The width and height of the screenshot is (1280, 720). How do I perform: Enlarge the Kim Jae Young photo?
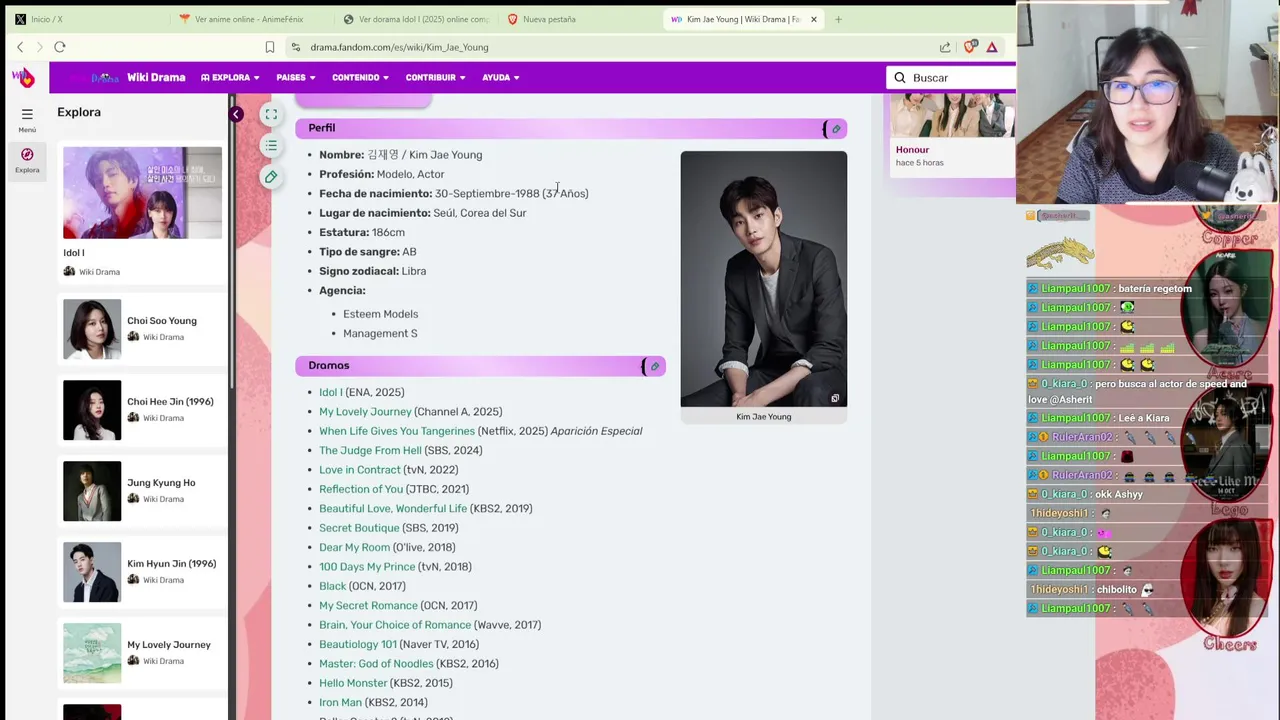click(x=835, y=398)
